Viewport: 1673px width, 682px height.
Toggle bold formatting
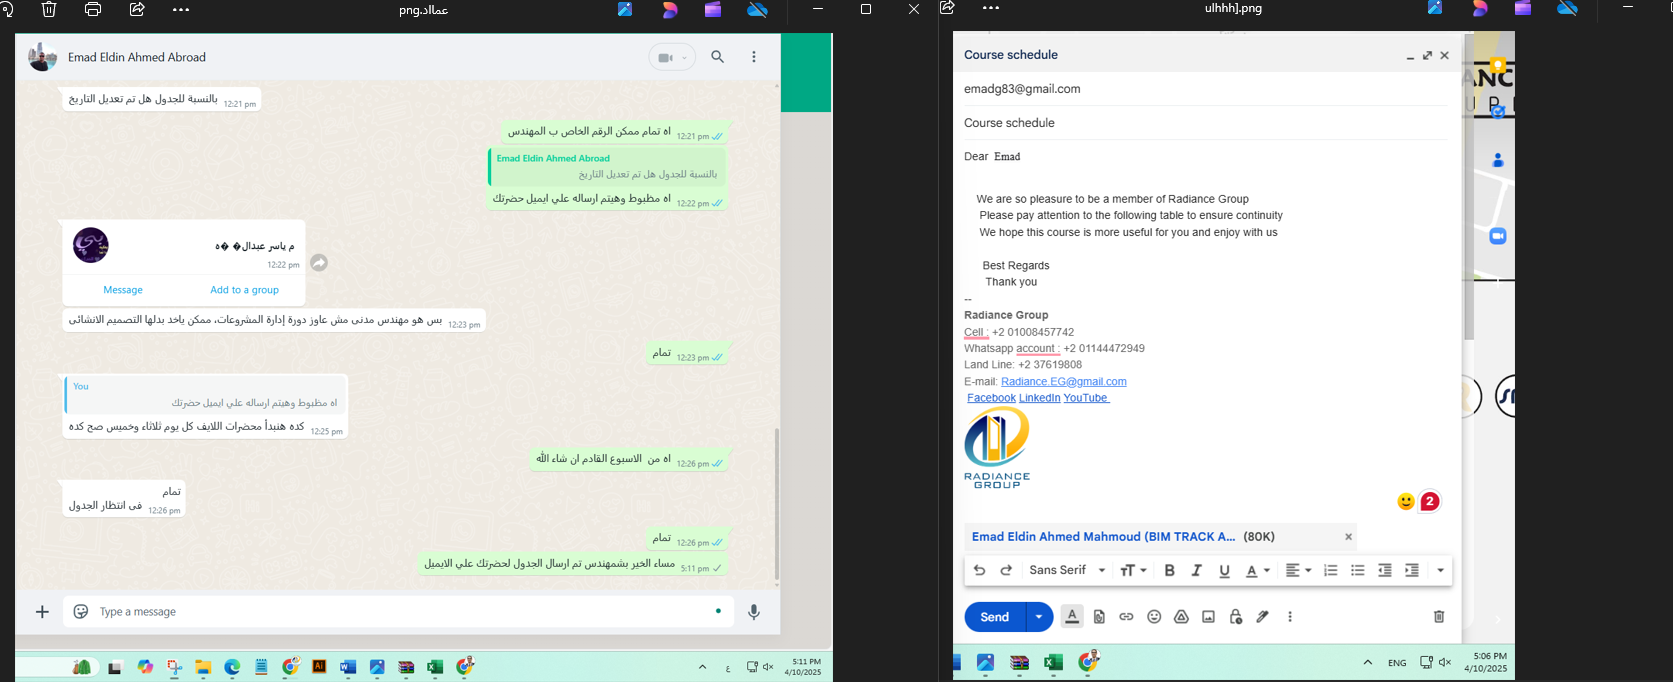1169,570
